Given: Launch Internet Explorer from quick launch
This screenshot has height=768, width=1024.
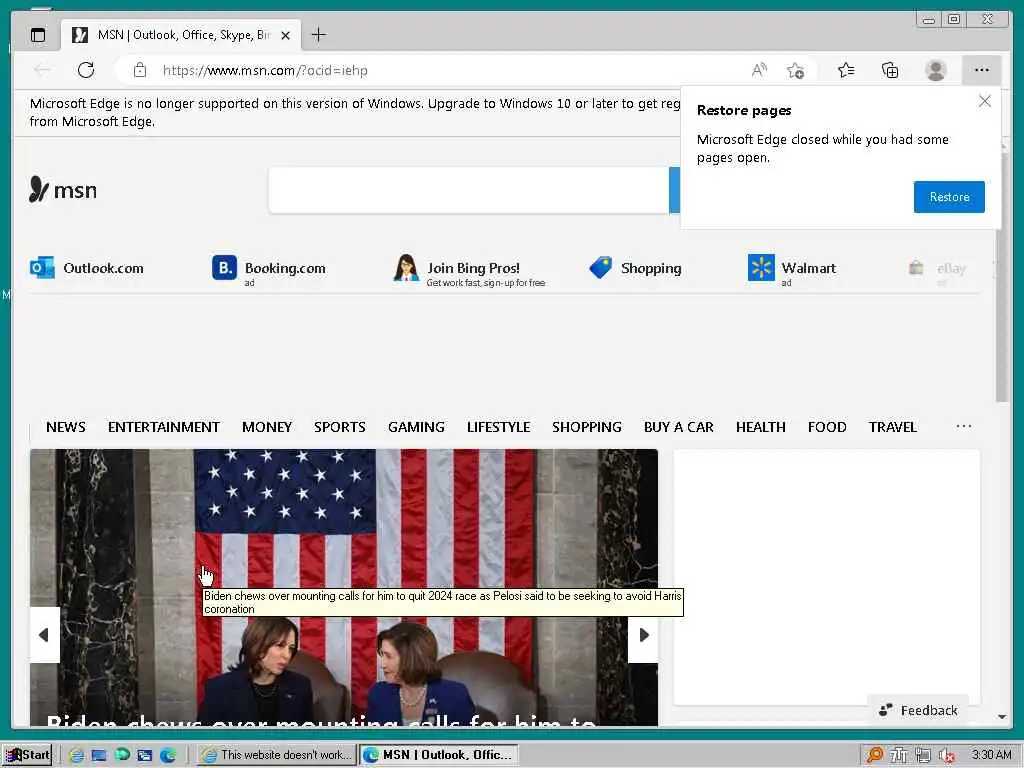Looking at the screenshot, I should [x=76, y=755].
